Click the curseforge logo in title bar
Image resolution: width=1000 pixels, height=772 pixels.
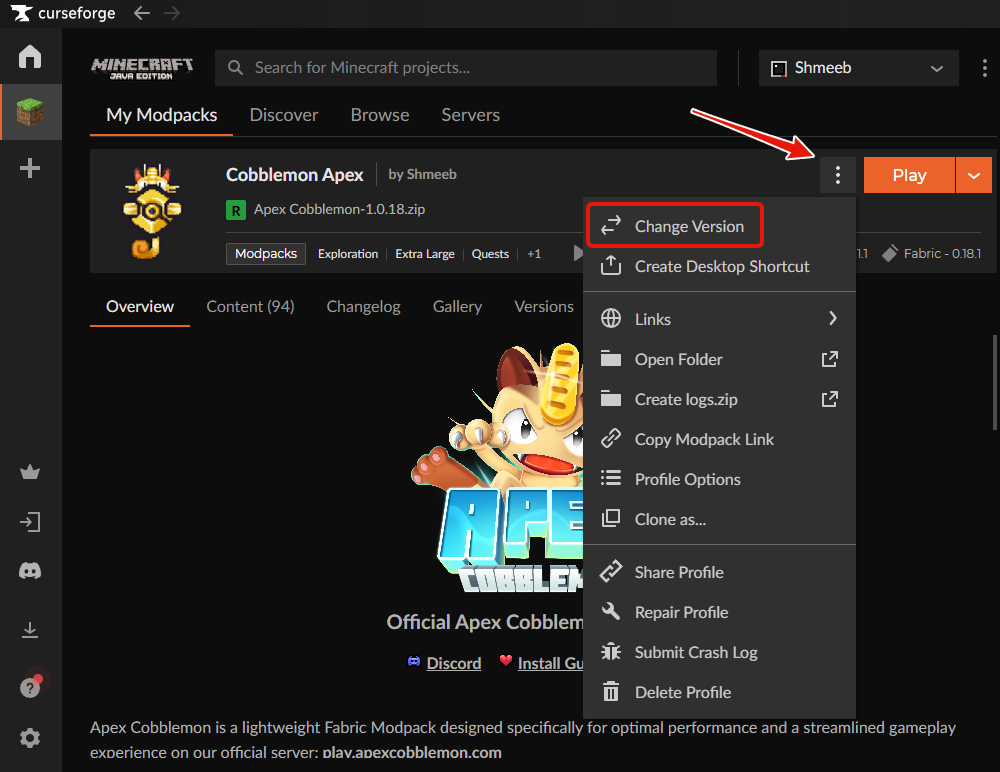pos(63,13)
